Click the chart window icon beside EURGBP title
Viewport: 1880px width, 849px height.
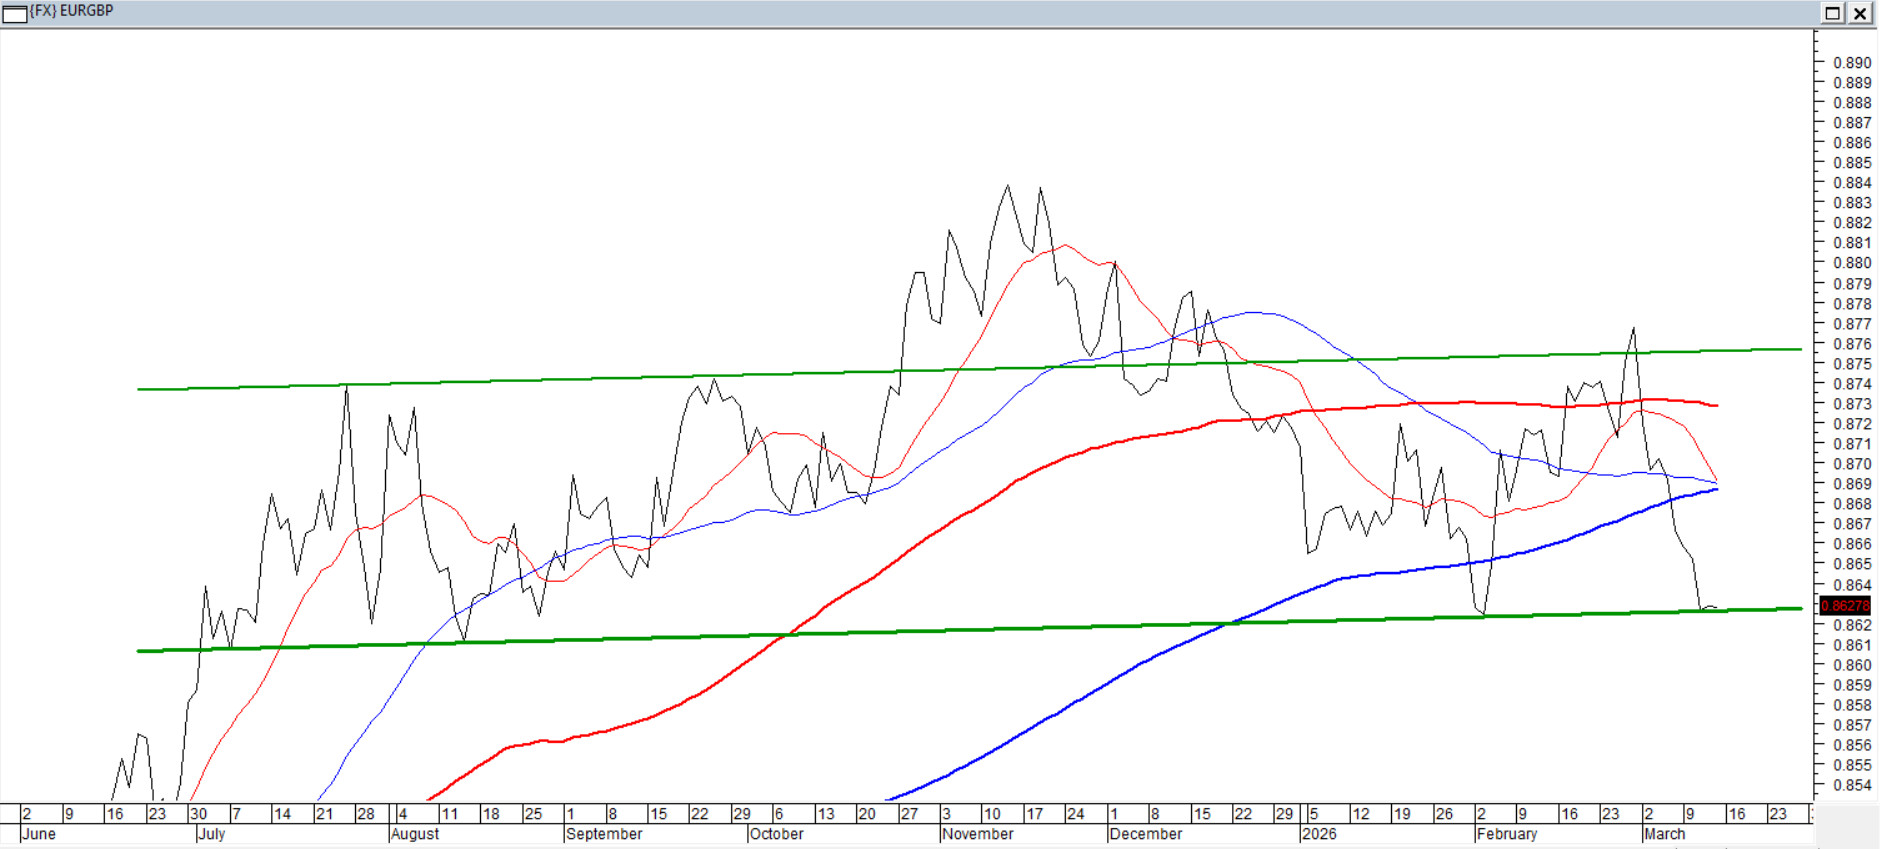pyautogui.click(x=14, y=13)
